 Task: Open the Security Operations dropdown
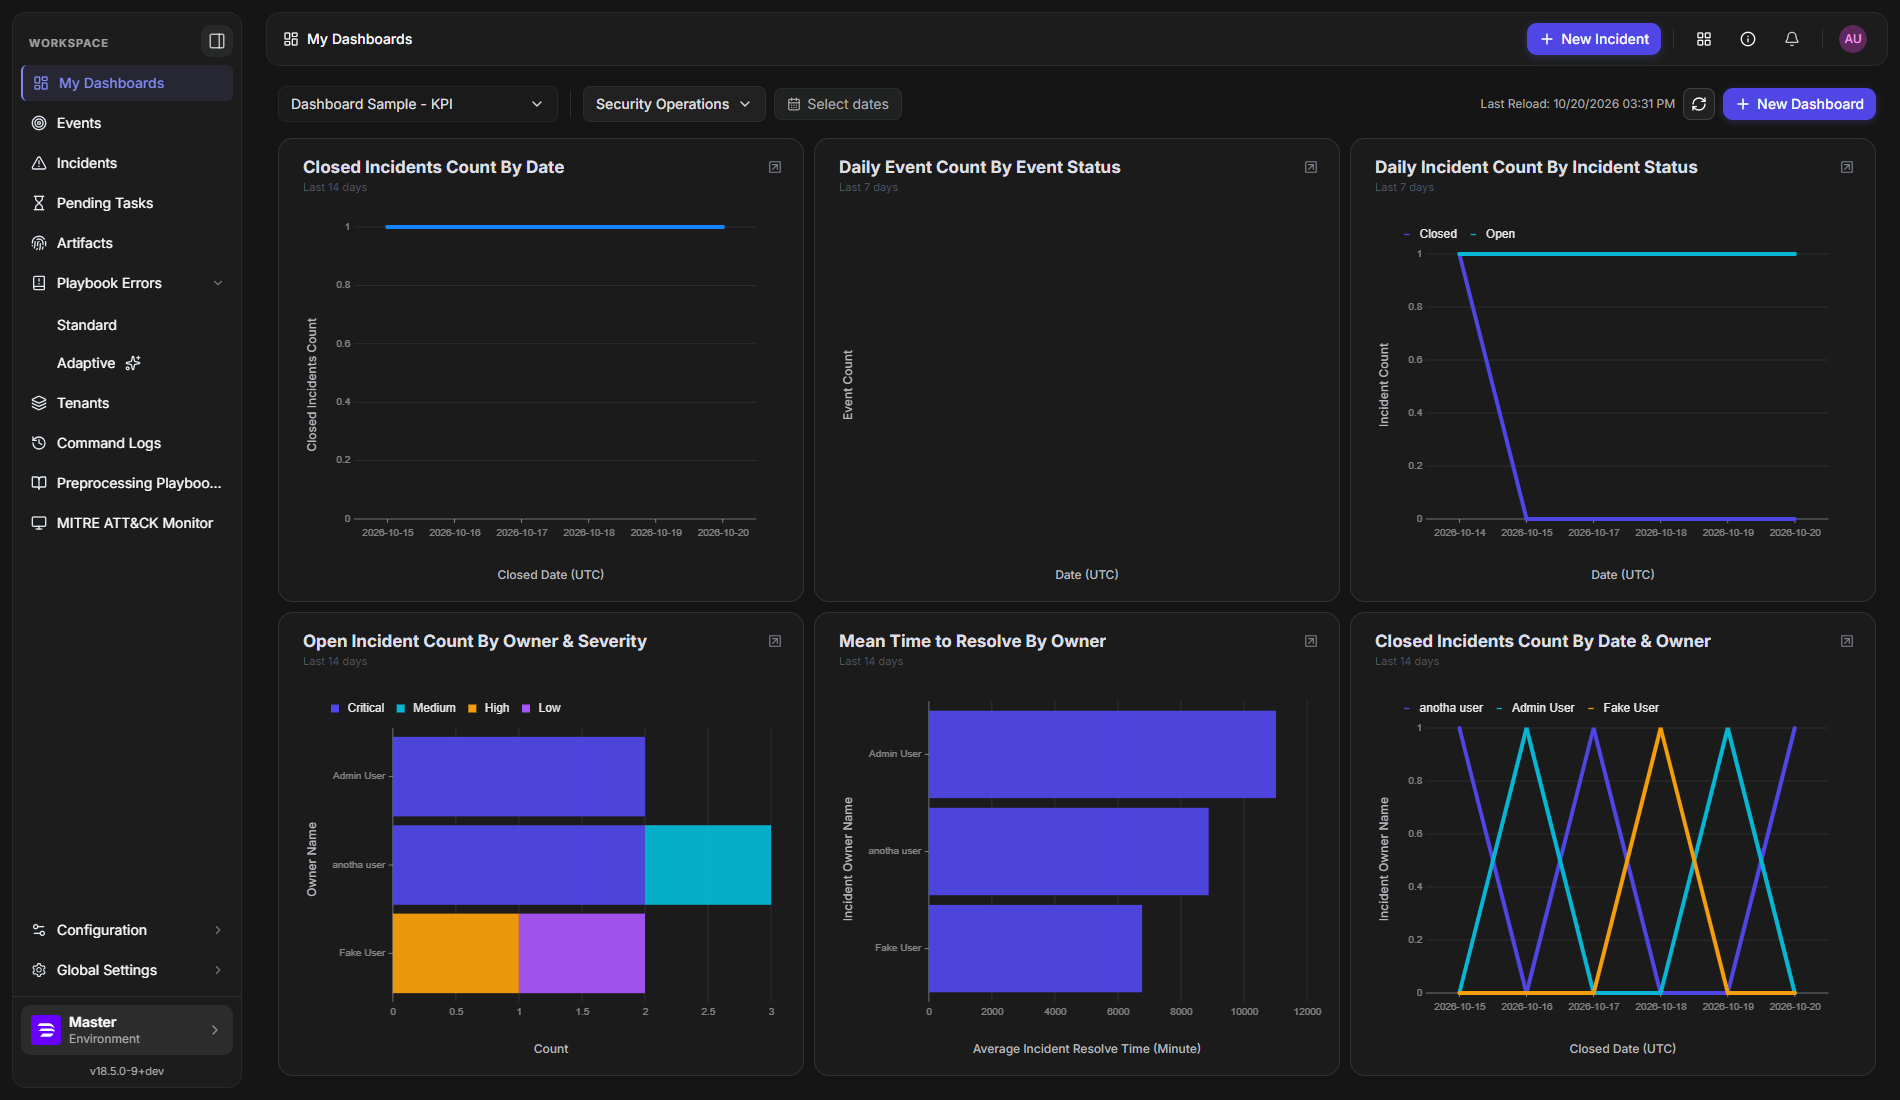674,104
